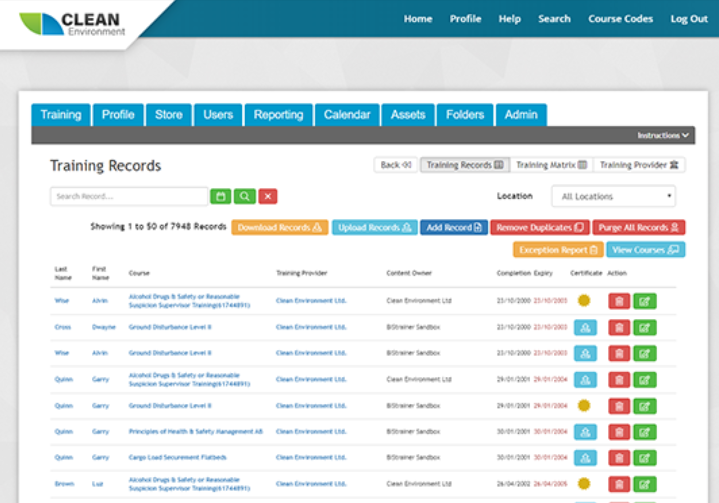Open certificate for Wise Alvin's Ground Disturbance
719x503 pixels.
[x=585, y=354]
